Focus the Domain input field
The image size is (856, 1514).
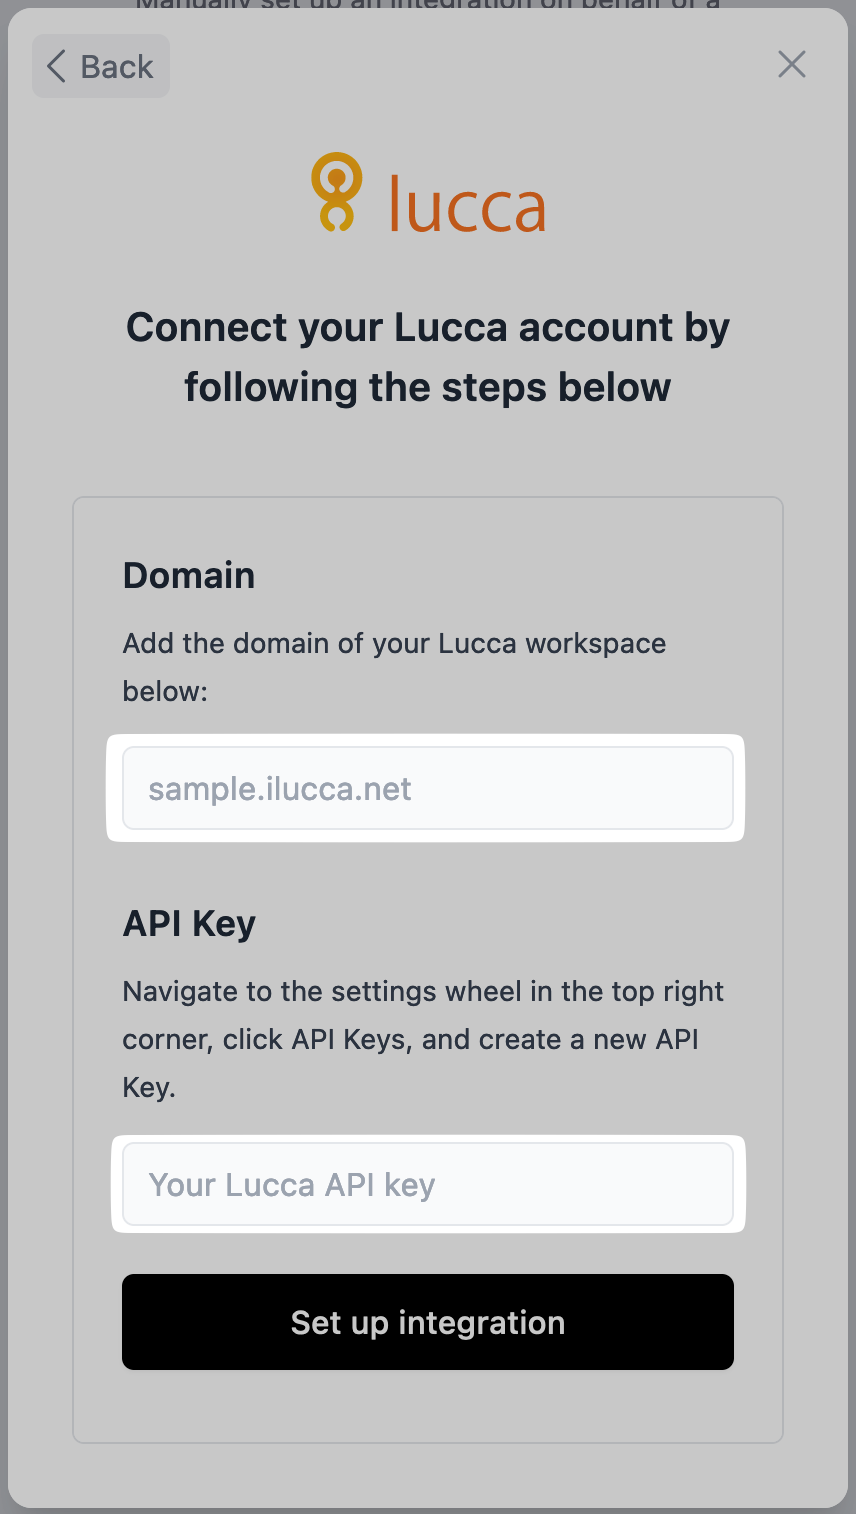[428, 788]
